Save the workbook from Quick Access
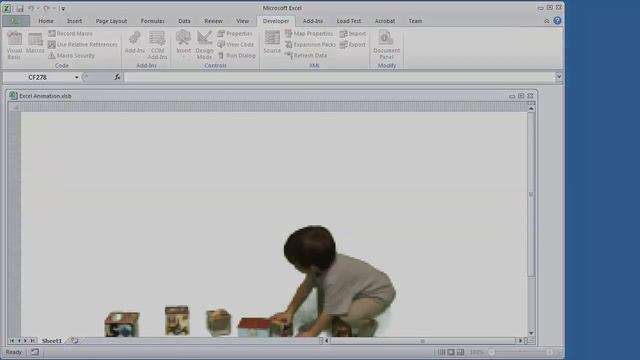The height and width of the screenshot is (360, 640). pyautogui.click(x=20, y=8)
